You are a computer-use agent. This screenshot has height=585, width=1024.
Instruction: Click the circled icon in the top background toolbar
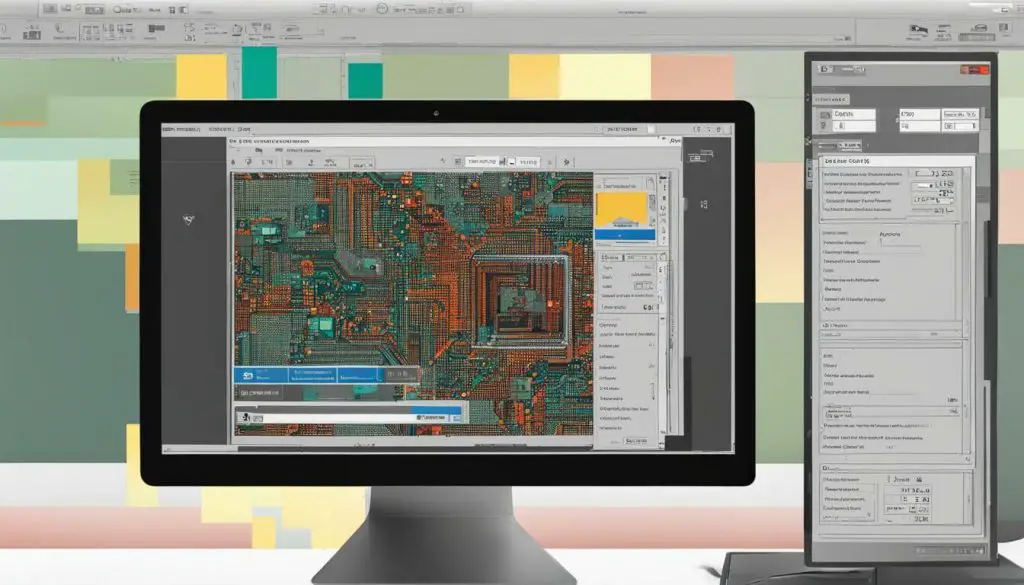(x=383, y=7)
